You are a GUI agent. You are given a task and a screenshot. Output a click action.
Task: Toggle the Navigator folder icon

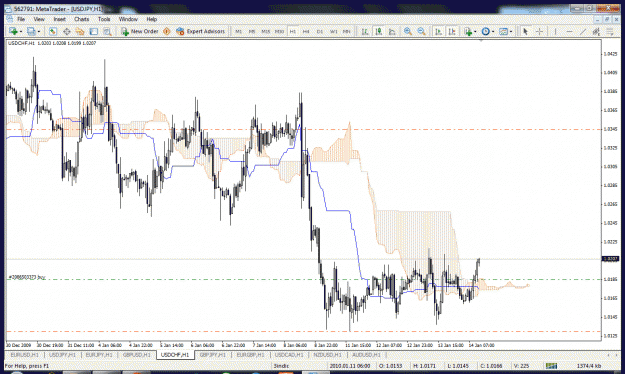(x=80, y=31)
